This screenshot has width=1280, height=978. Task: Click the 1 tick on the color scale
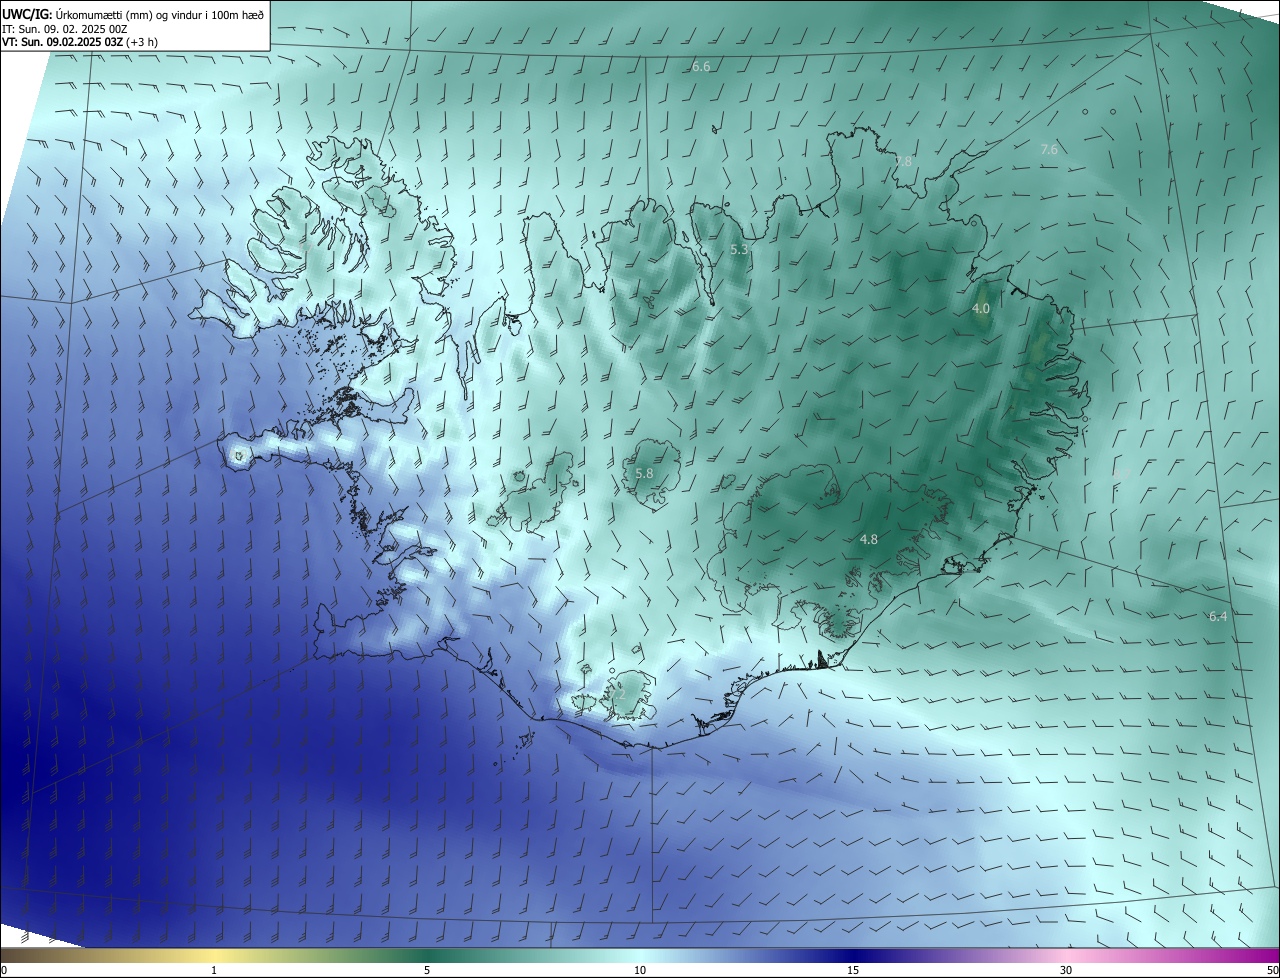pos(214,971)
